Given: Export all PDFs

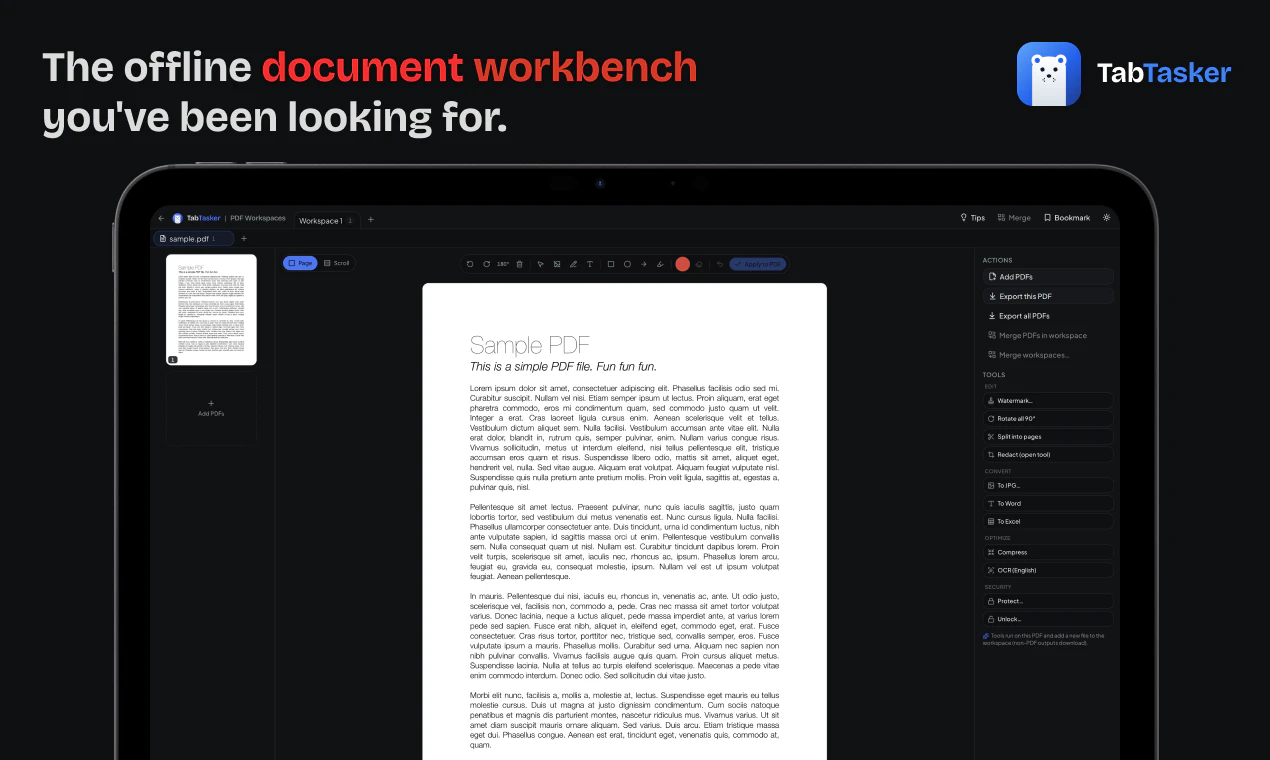Looking at the screenshot, I should 1048,316.
